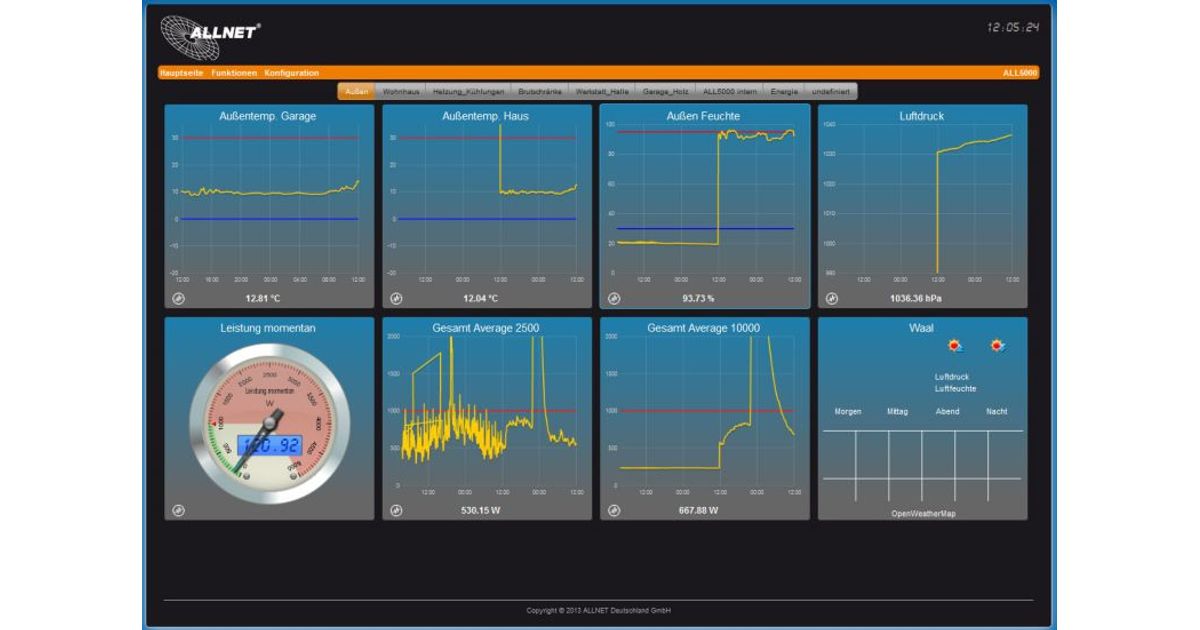Click the settings icon in Außentemp. Haus panel
This screenshot has width=1200, height=630.
396,298
